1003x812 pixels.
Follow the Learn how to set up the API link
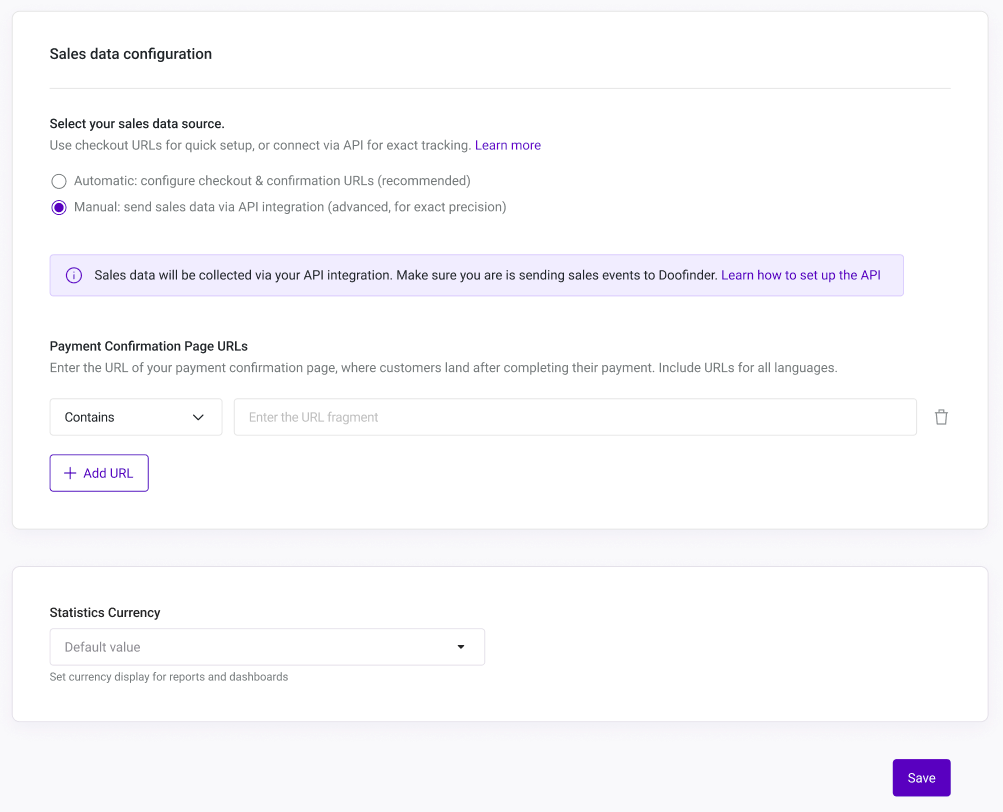pos(800,274)
